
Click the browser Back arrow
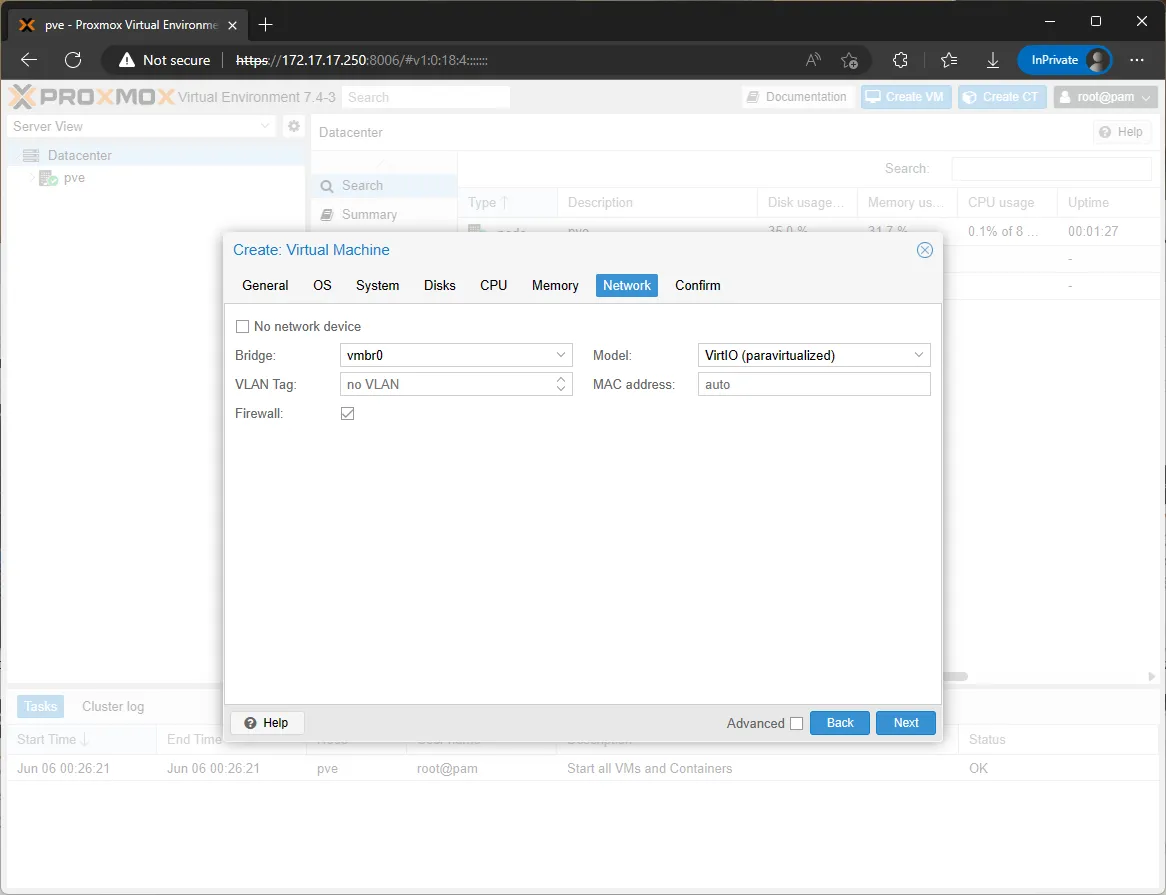click(x=29, y=60)
